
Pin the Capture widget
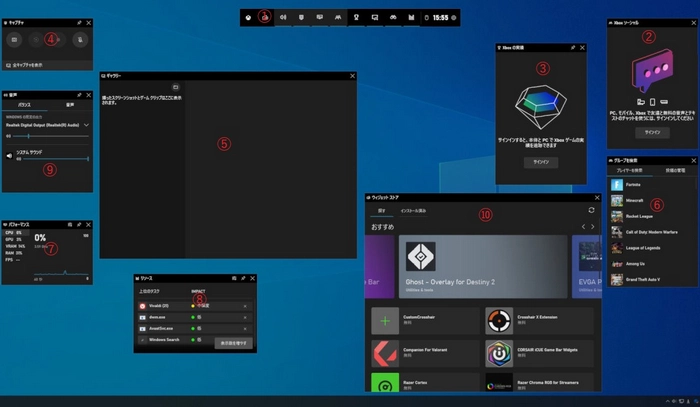click(79, 23)
